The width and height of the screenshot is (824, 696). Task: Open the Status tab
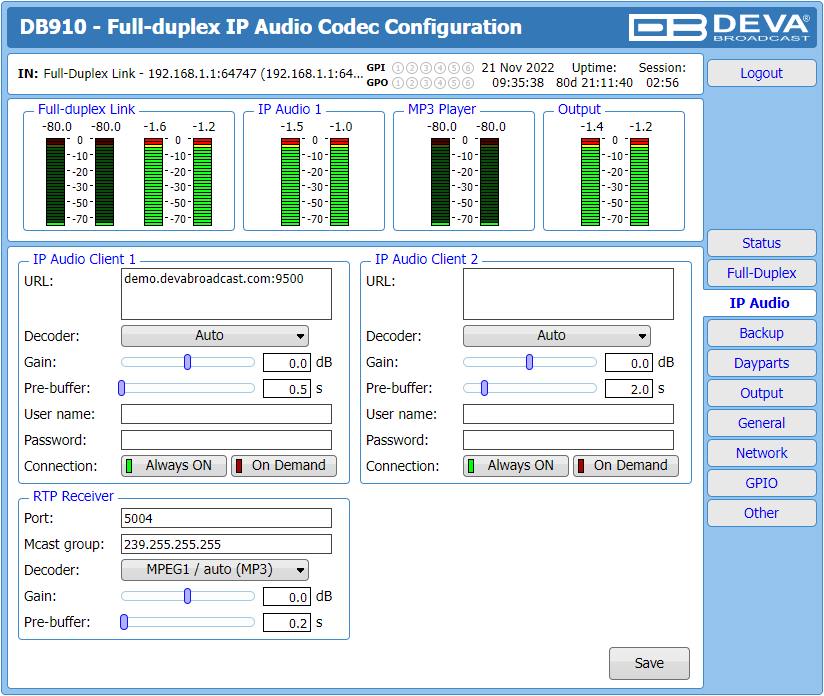click(761, 243)
